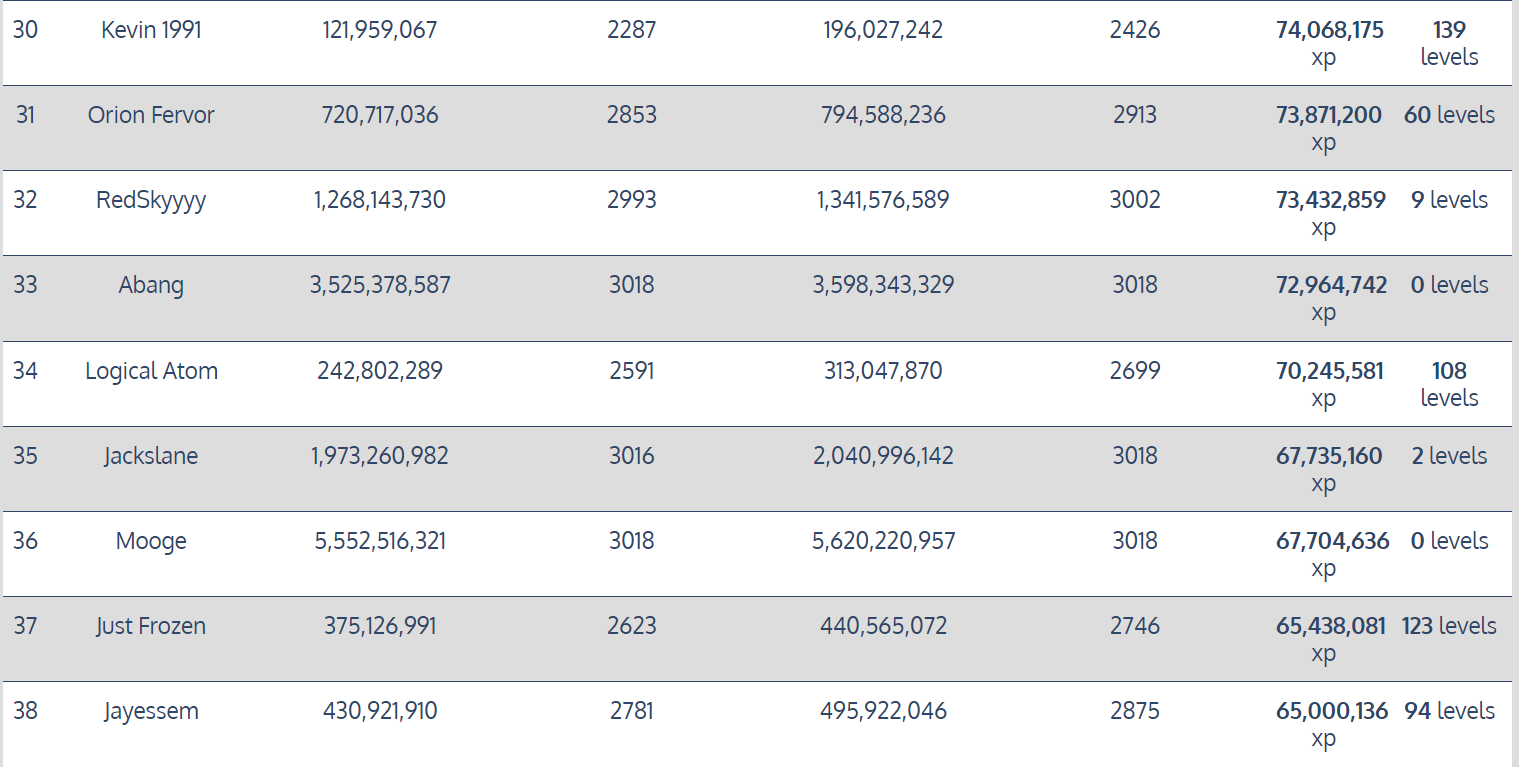The image size is (1519, 767).
Task: Select Orion Fervor's 60 levels gain
Action: [1449, 115]
